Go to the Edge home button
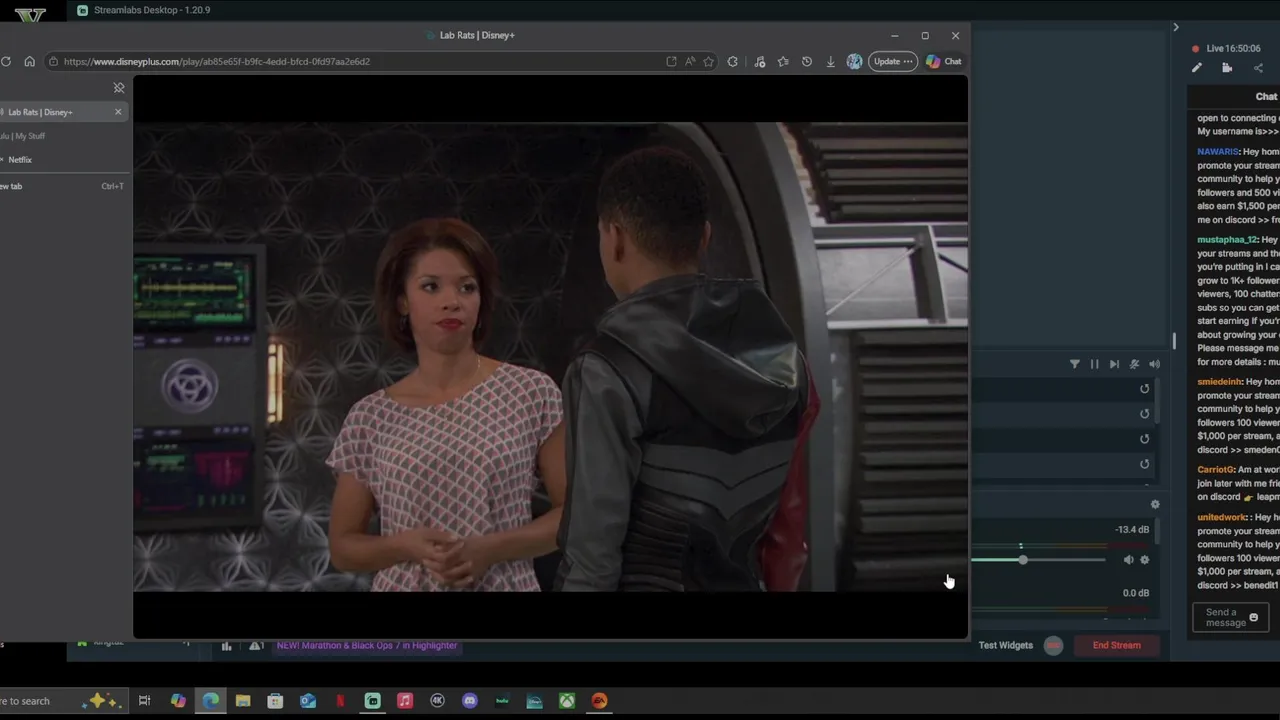 [x=29, y=62]
